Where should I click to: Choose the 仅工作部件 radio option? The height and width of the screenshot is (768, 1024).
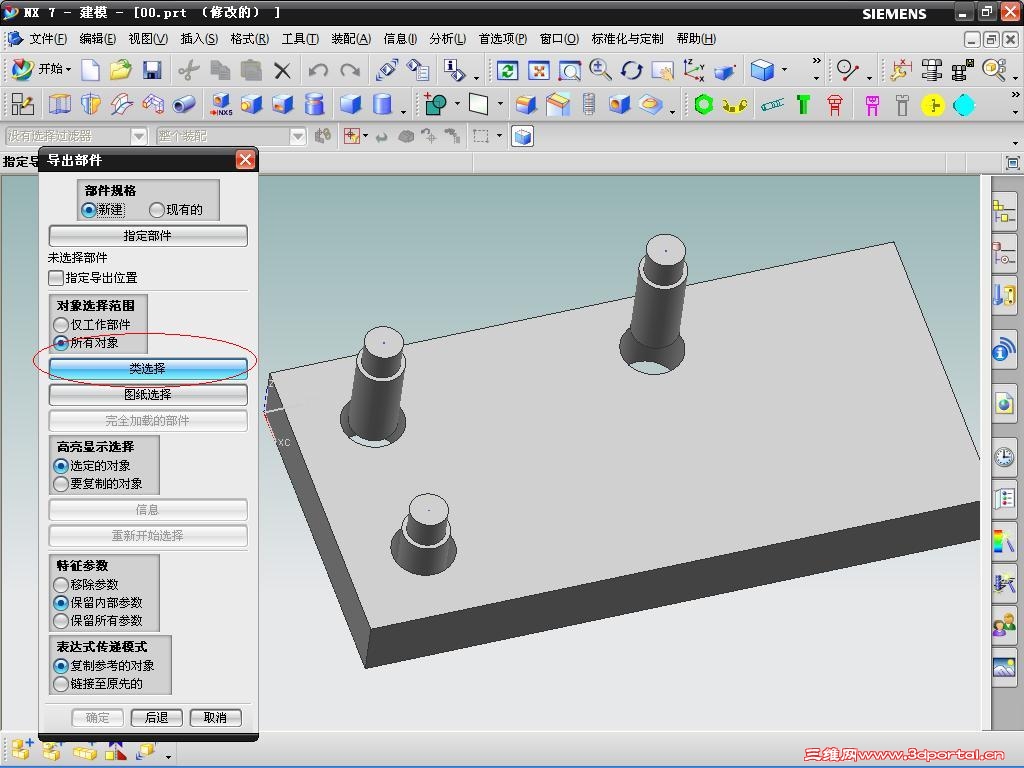click(x=62, y=325)
